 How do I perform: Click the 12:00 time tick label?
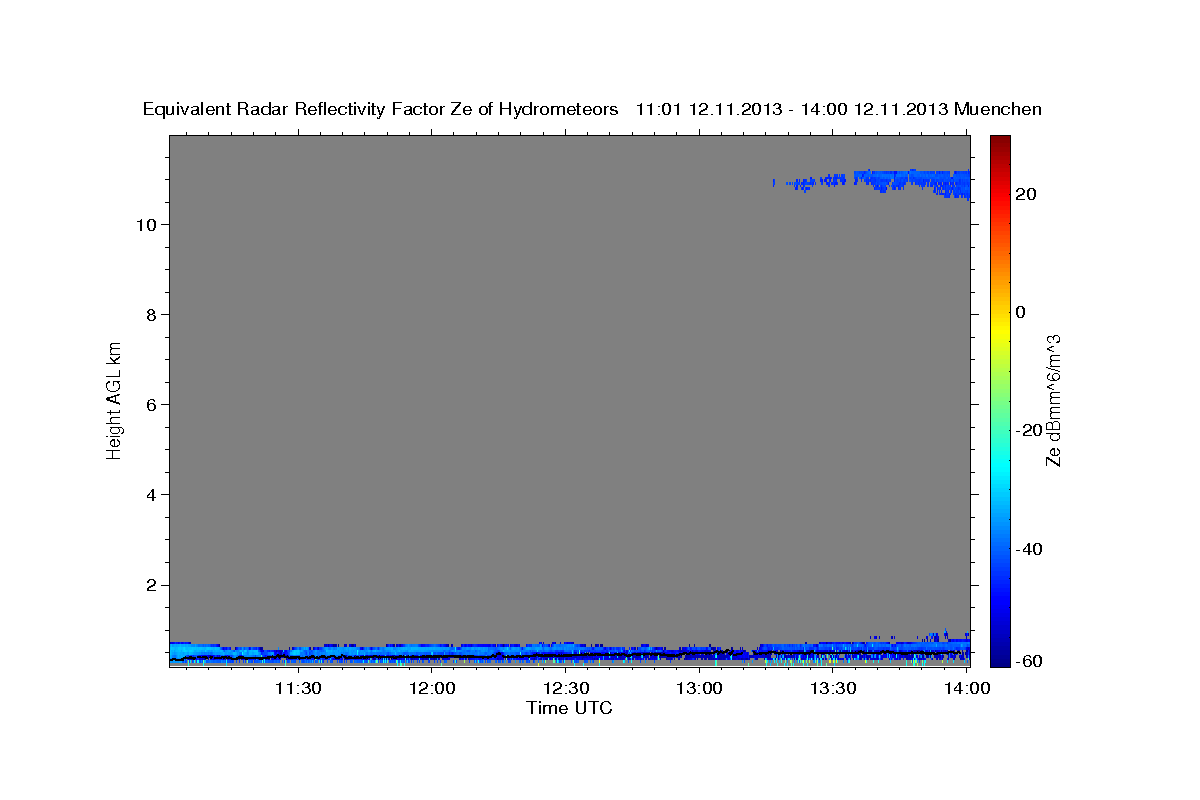tap(432, 688)
